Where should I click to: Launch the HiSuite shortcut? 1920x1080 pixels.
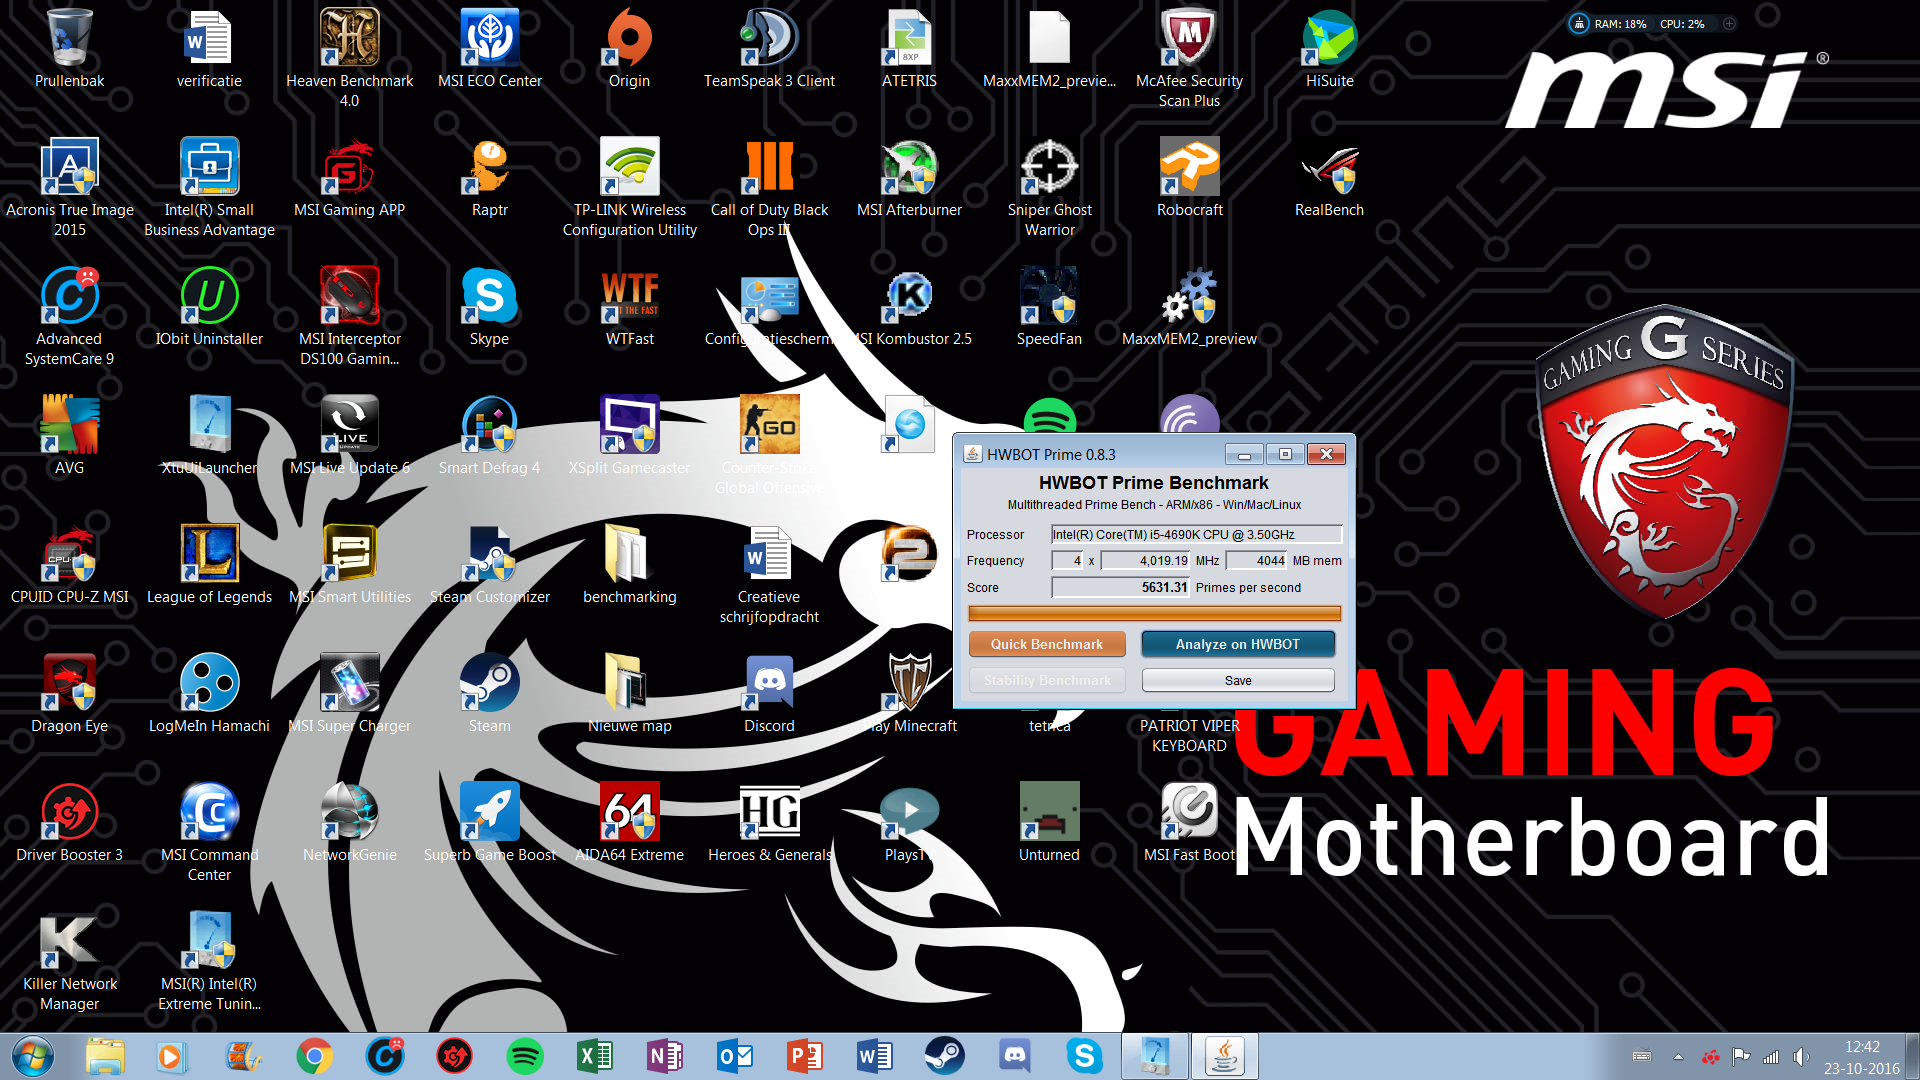click(x=1329, y=48)
